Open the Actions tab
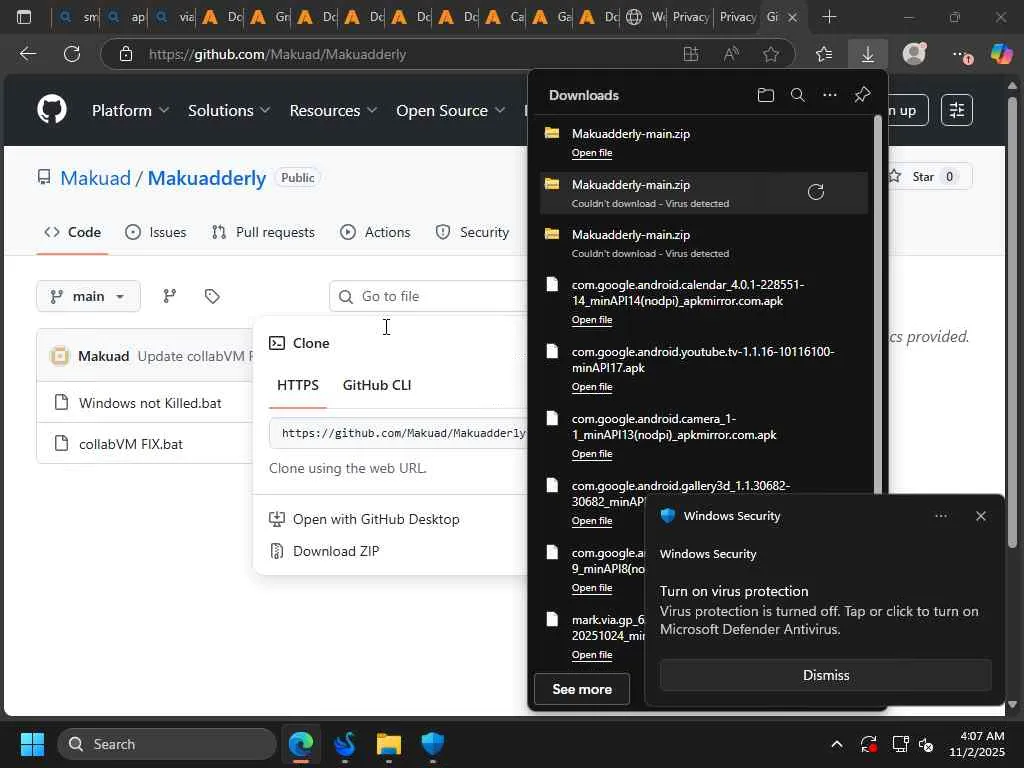1024x768 pixels. [x=376, y=232]
